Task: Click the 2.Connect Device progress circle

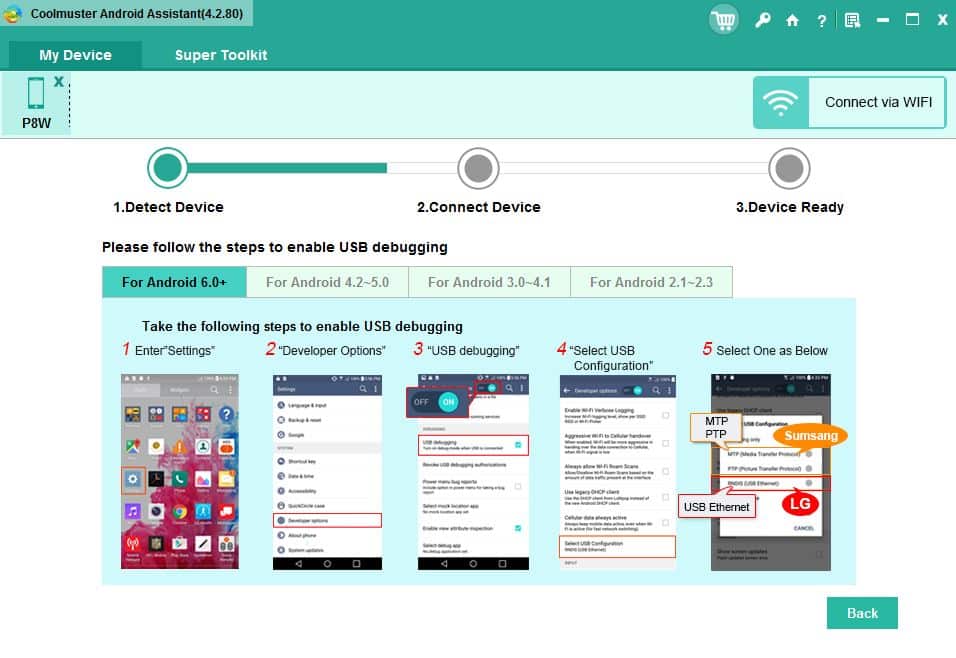Action: tap(479, 168)
